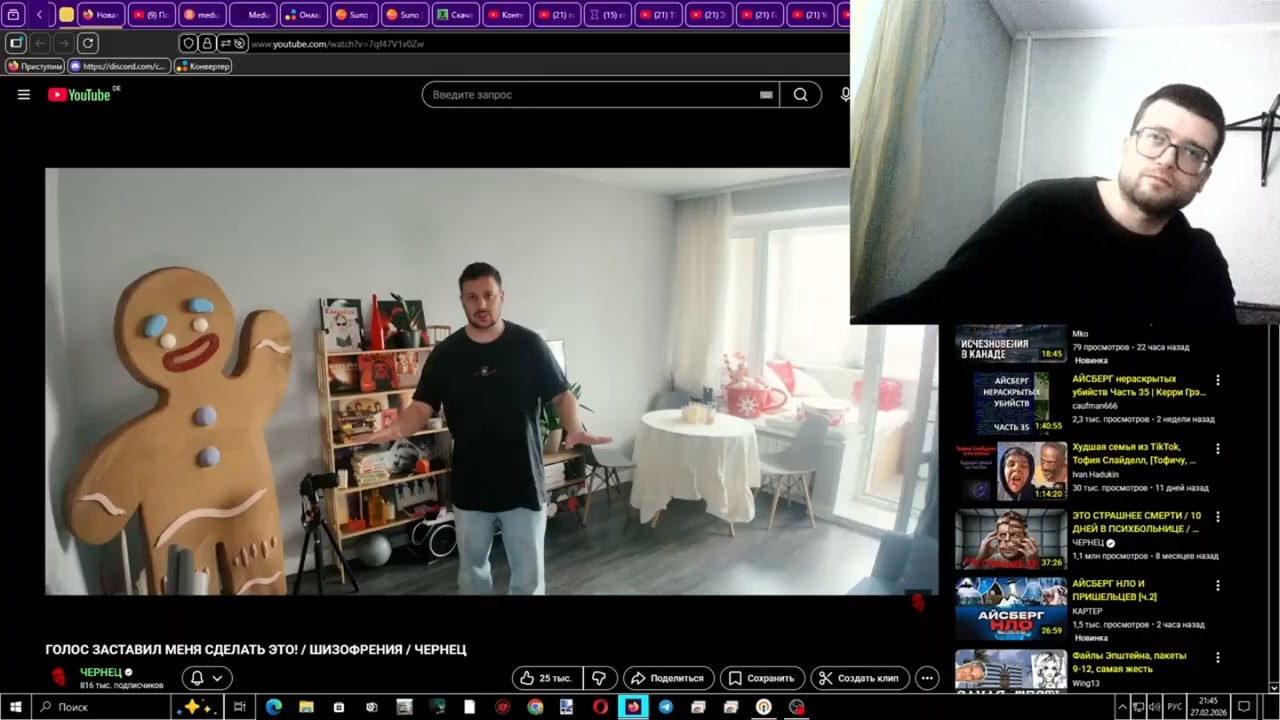
Task: Reload the page with the refresh button
Action: [x=88, y=43]
